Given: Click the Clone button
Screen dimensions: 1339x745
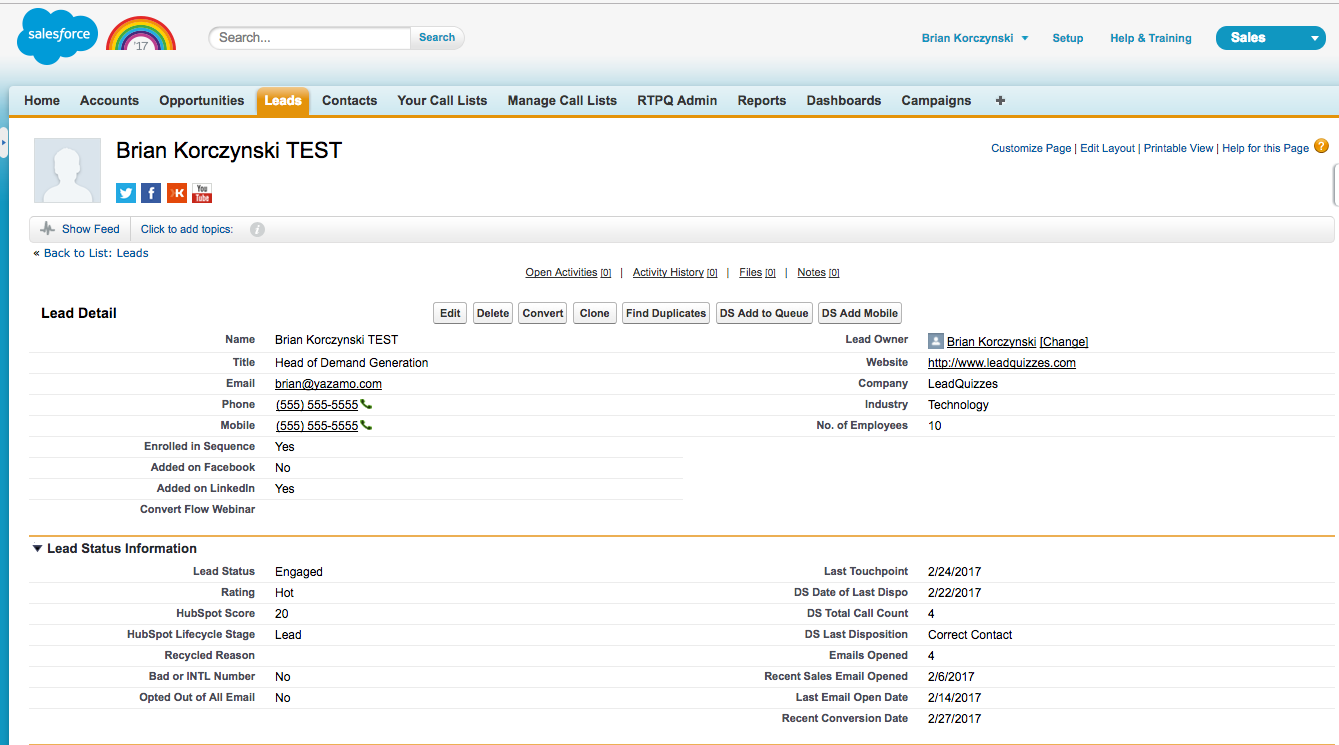Looking at the screenshot, I should [594, 314].
